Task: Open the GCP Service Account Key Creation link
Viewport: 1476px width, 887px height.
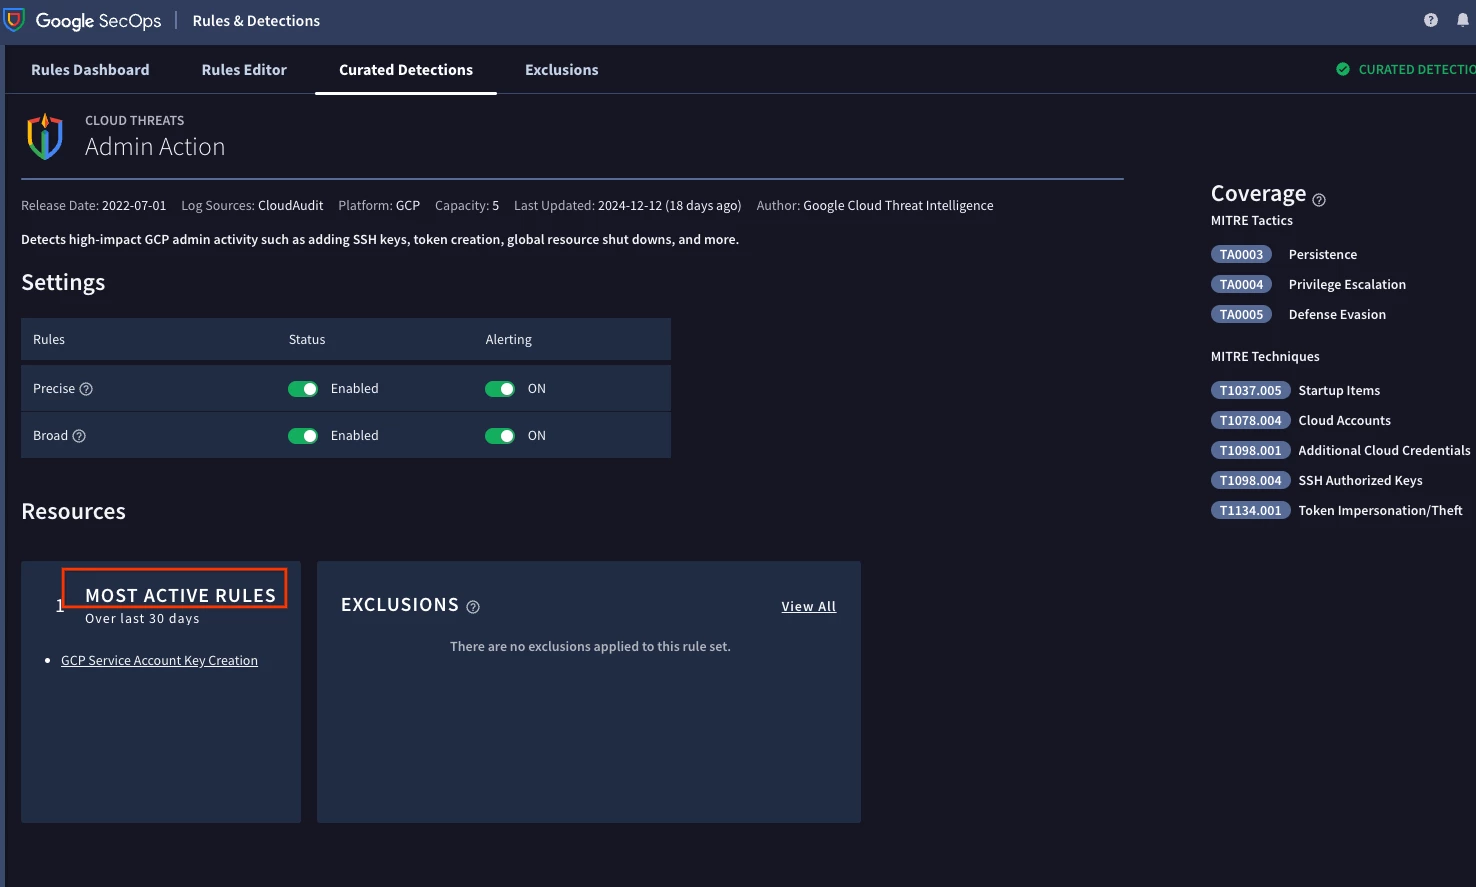Action: [x=159, y=661]
